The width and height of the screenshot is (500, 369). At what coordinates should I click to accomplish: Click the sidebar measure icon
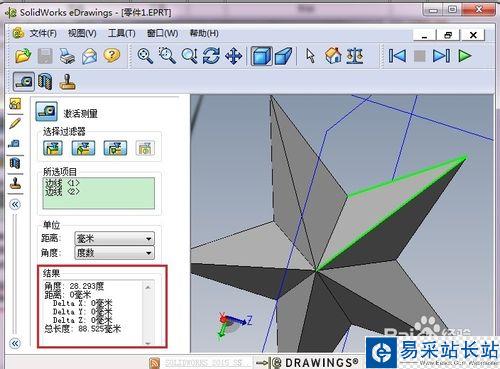(x=15, y=143)
